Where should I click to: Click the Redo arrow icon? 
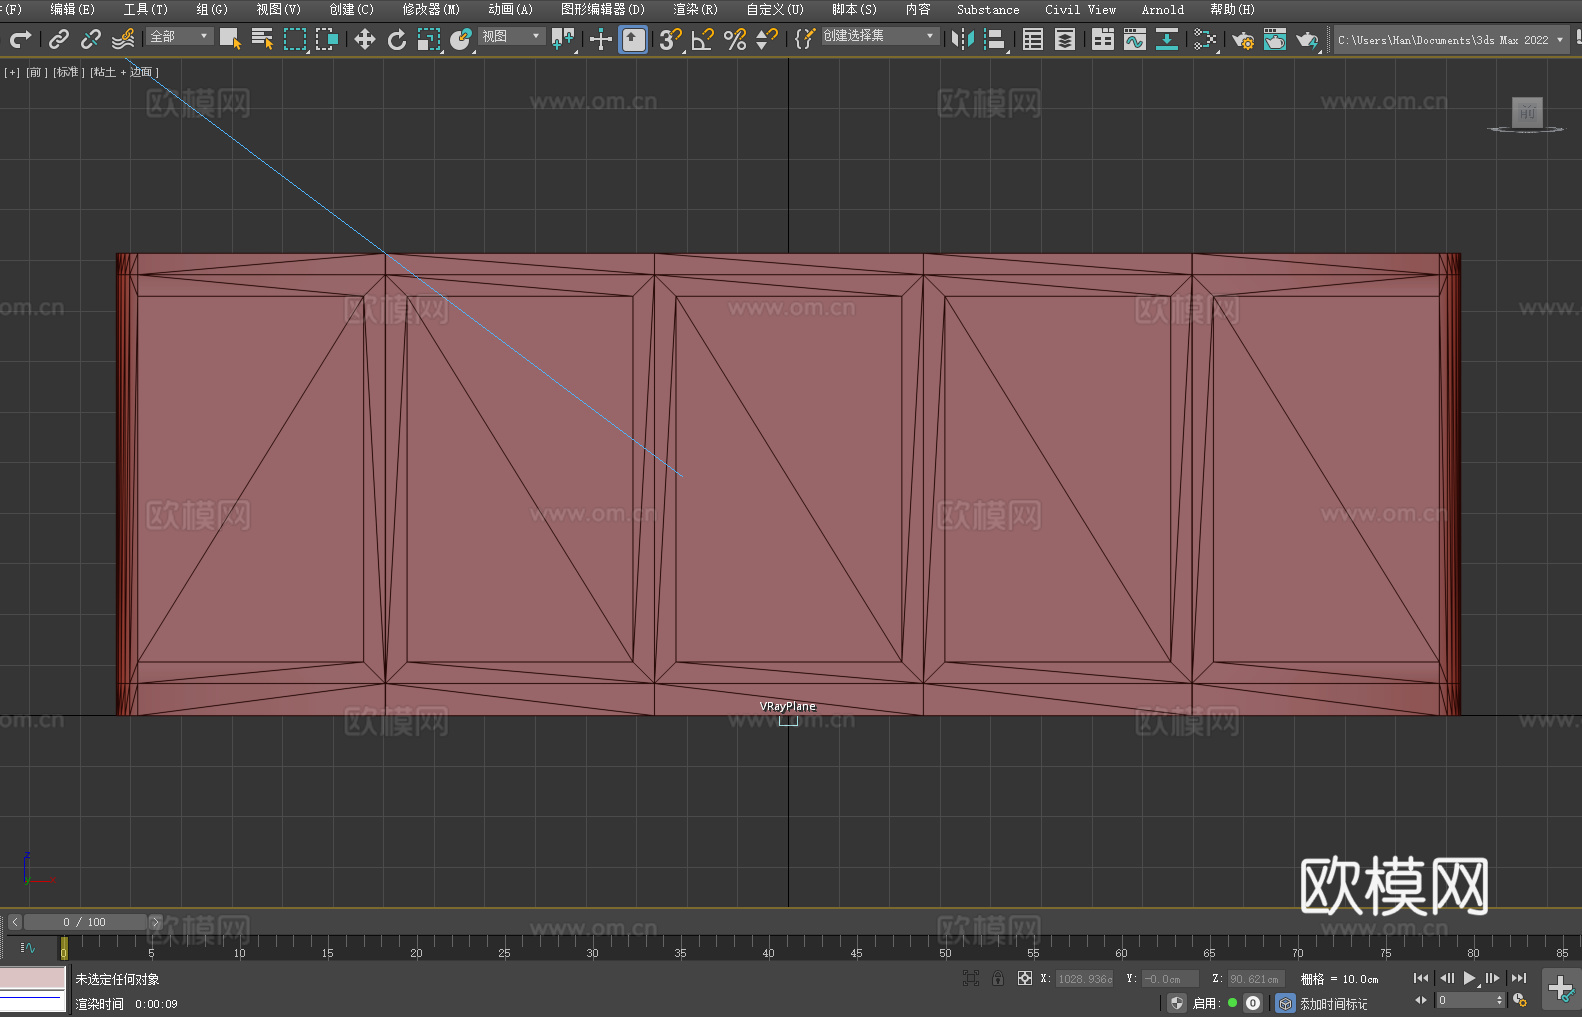20,39
